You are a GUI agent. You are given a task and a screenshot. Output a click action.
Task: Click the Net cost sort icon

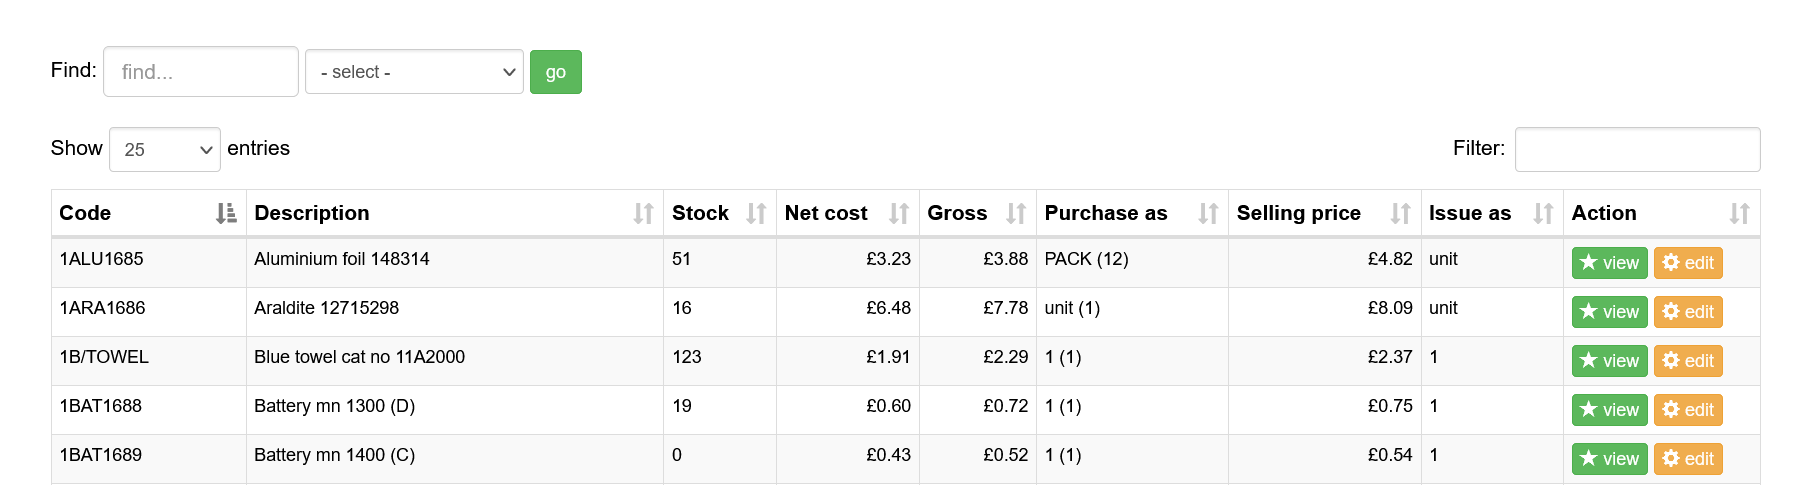coord(899,213)
